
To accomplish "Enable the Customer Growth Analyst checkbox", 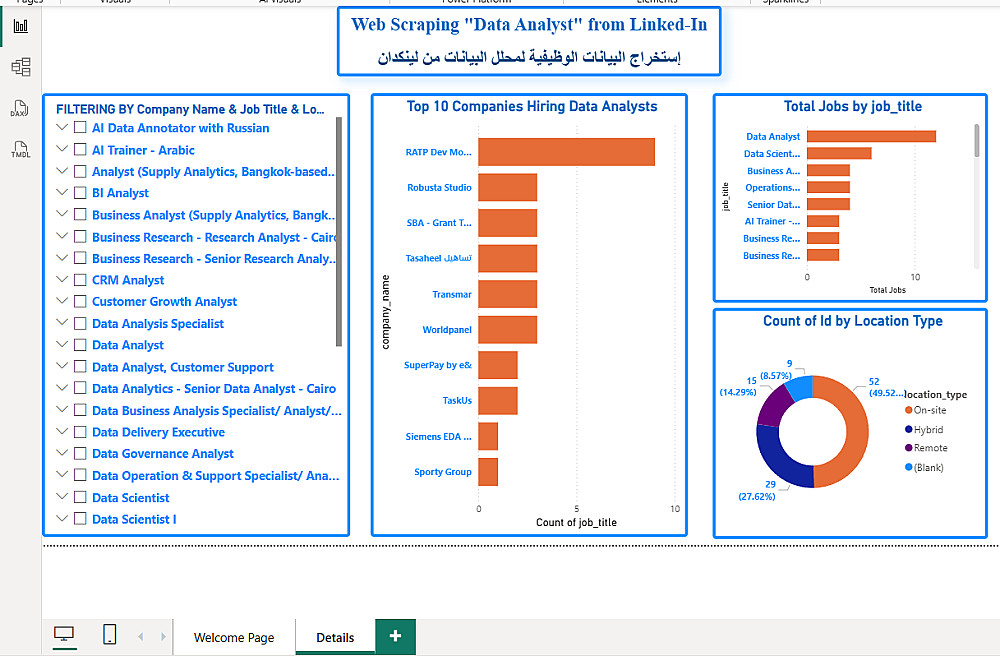I will click(x=80, y=302).
